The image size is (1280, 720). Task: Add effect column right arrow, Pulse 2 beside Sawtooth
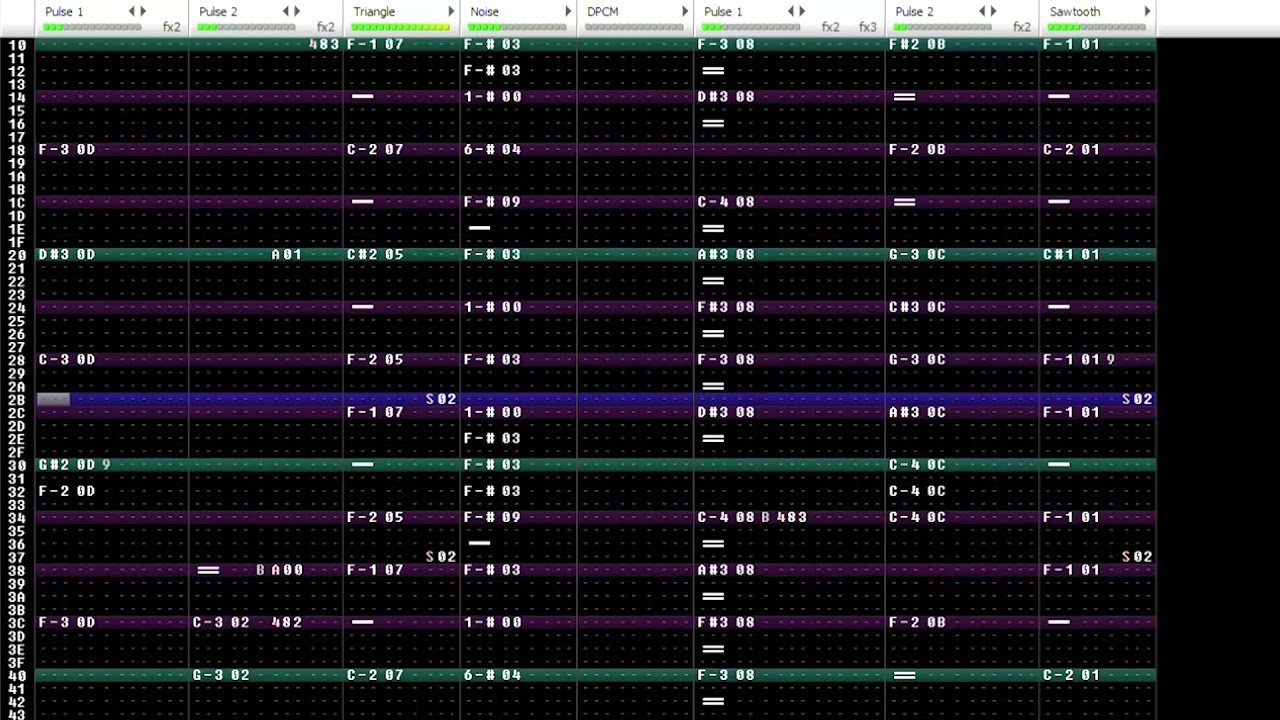click(x=993, y=11)
